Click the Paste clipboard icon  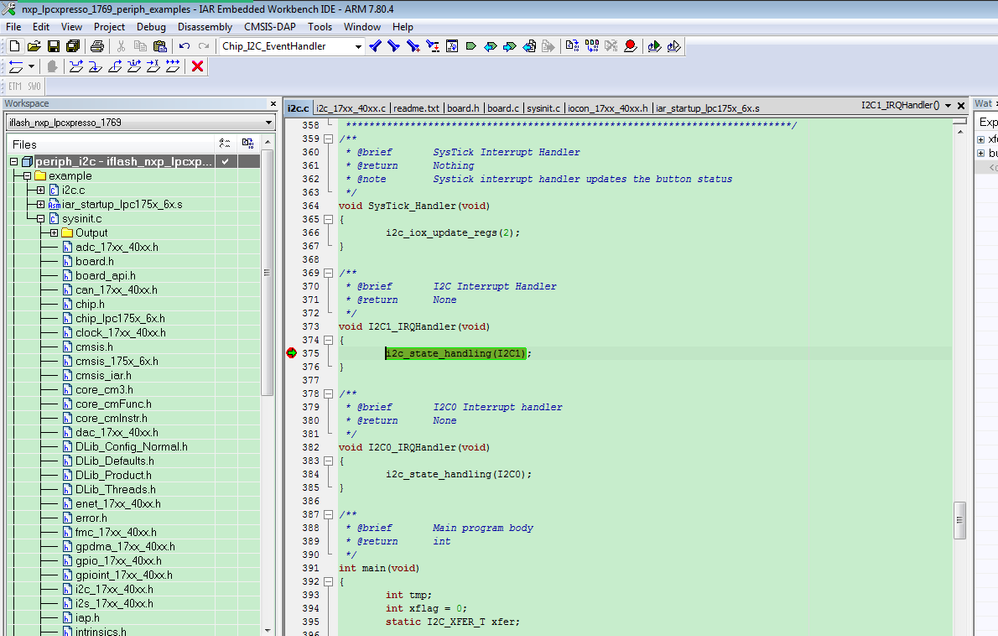(160, 46)
